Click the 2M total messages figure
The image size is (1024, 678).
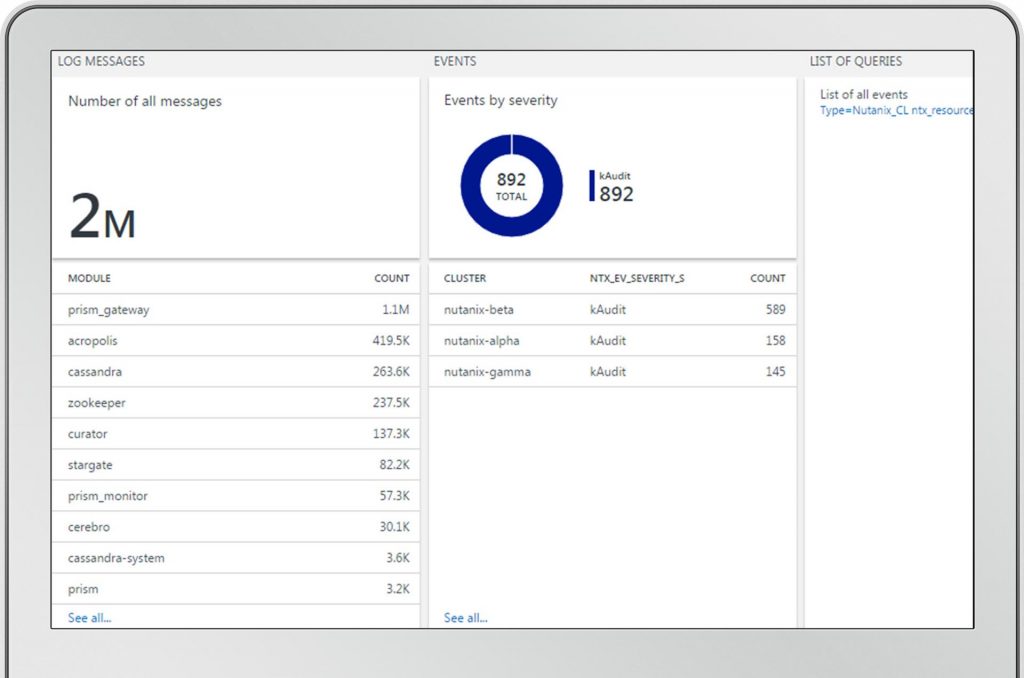[x=102, y=216]
